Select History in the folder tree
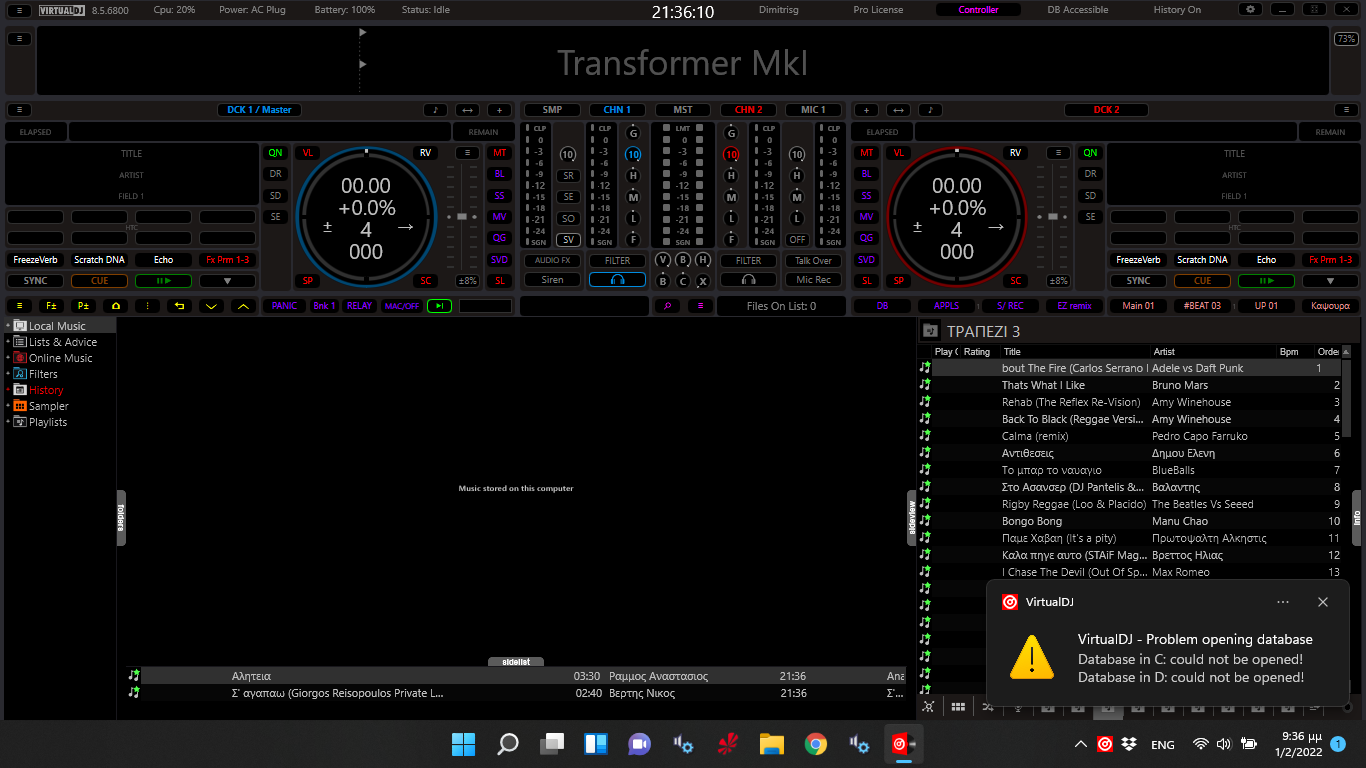The height and width of the screenshot is (768, 1366). 46,390
